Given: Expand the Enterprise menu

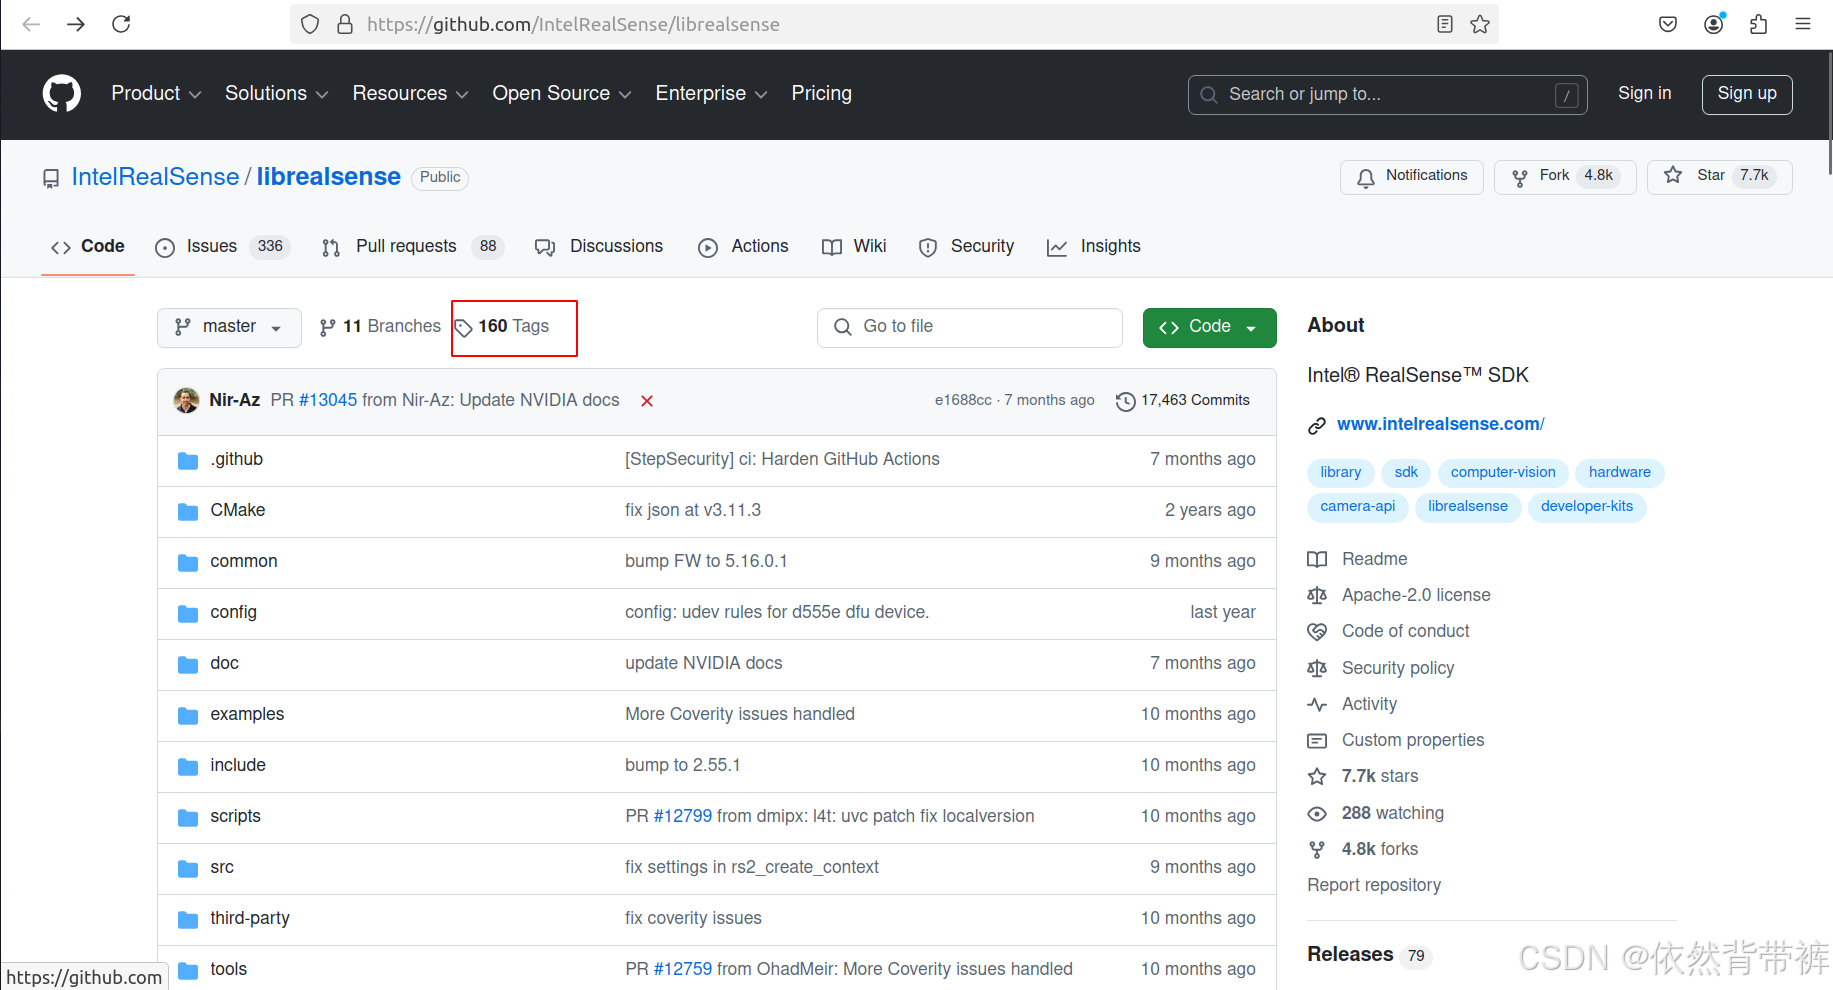Looking at the screenshot, I should pyautogui.click(x=711, y=93).
